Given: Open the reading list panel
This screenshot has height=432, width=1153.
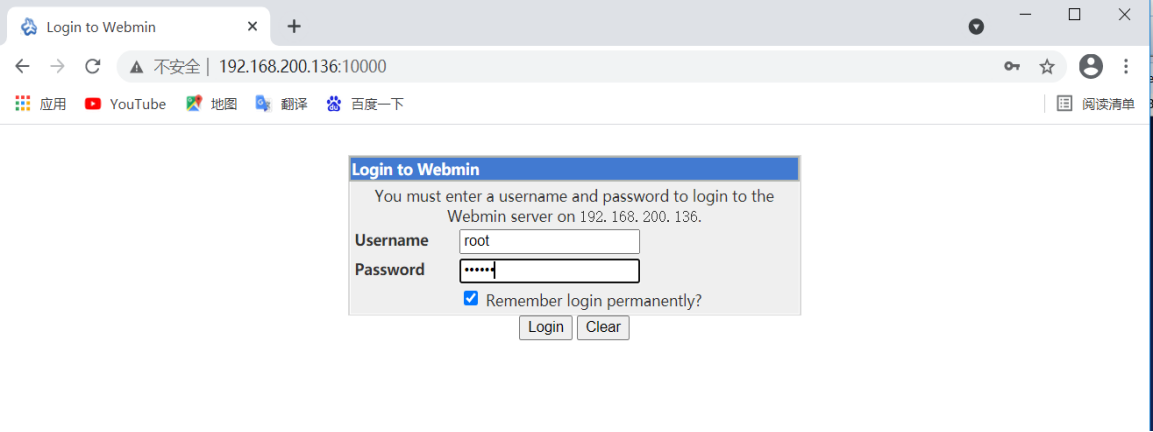Looking at the screenshot, I should point(1096,104).
